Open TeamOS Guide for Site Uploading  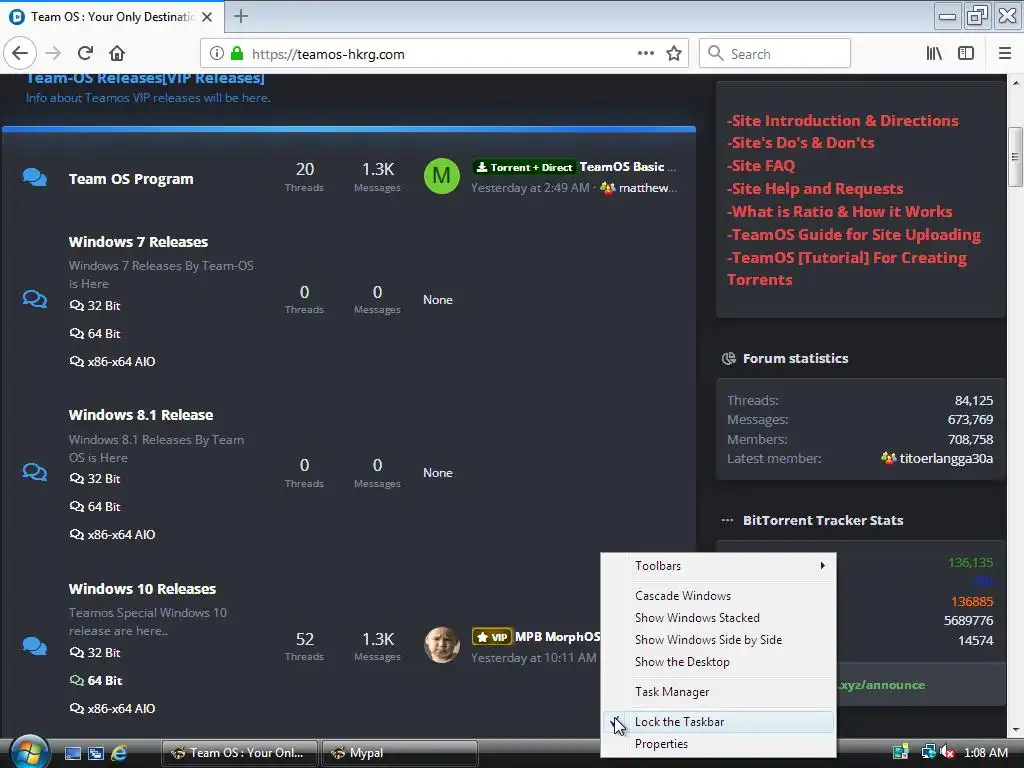tap(854, 234)
